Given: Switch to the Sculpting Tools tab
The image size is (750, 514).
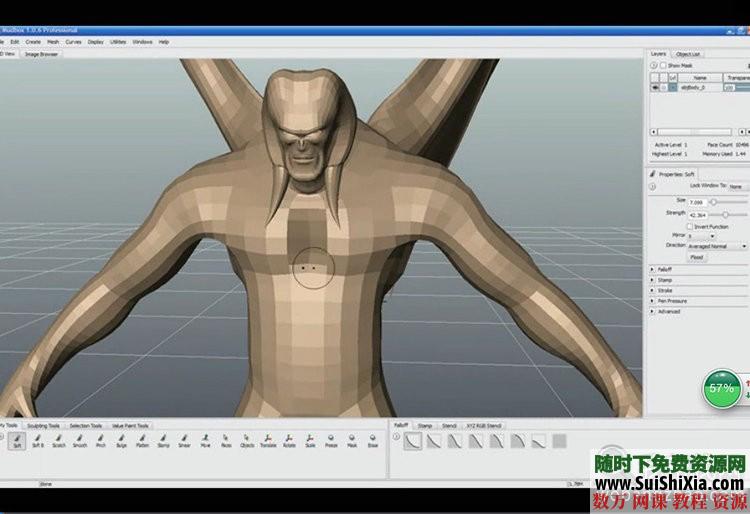Looking at the screenshot, I should click(x=44, y=426).
